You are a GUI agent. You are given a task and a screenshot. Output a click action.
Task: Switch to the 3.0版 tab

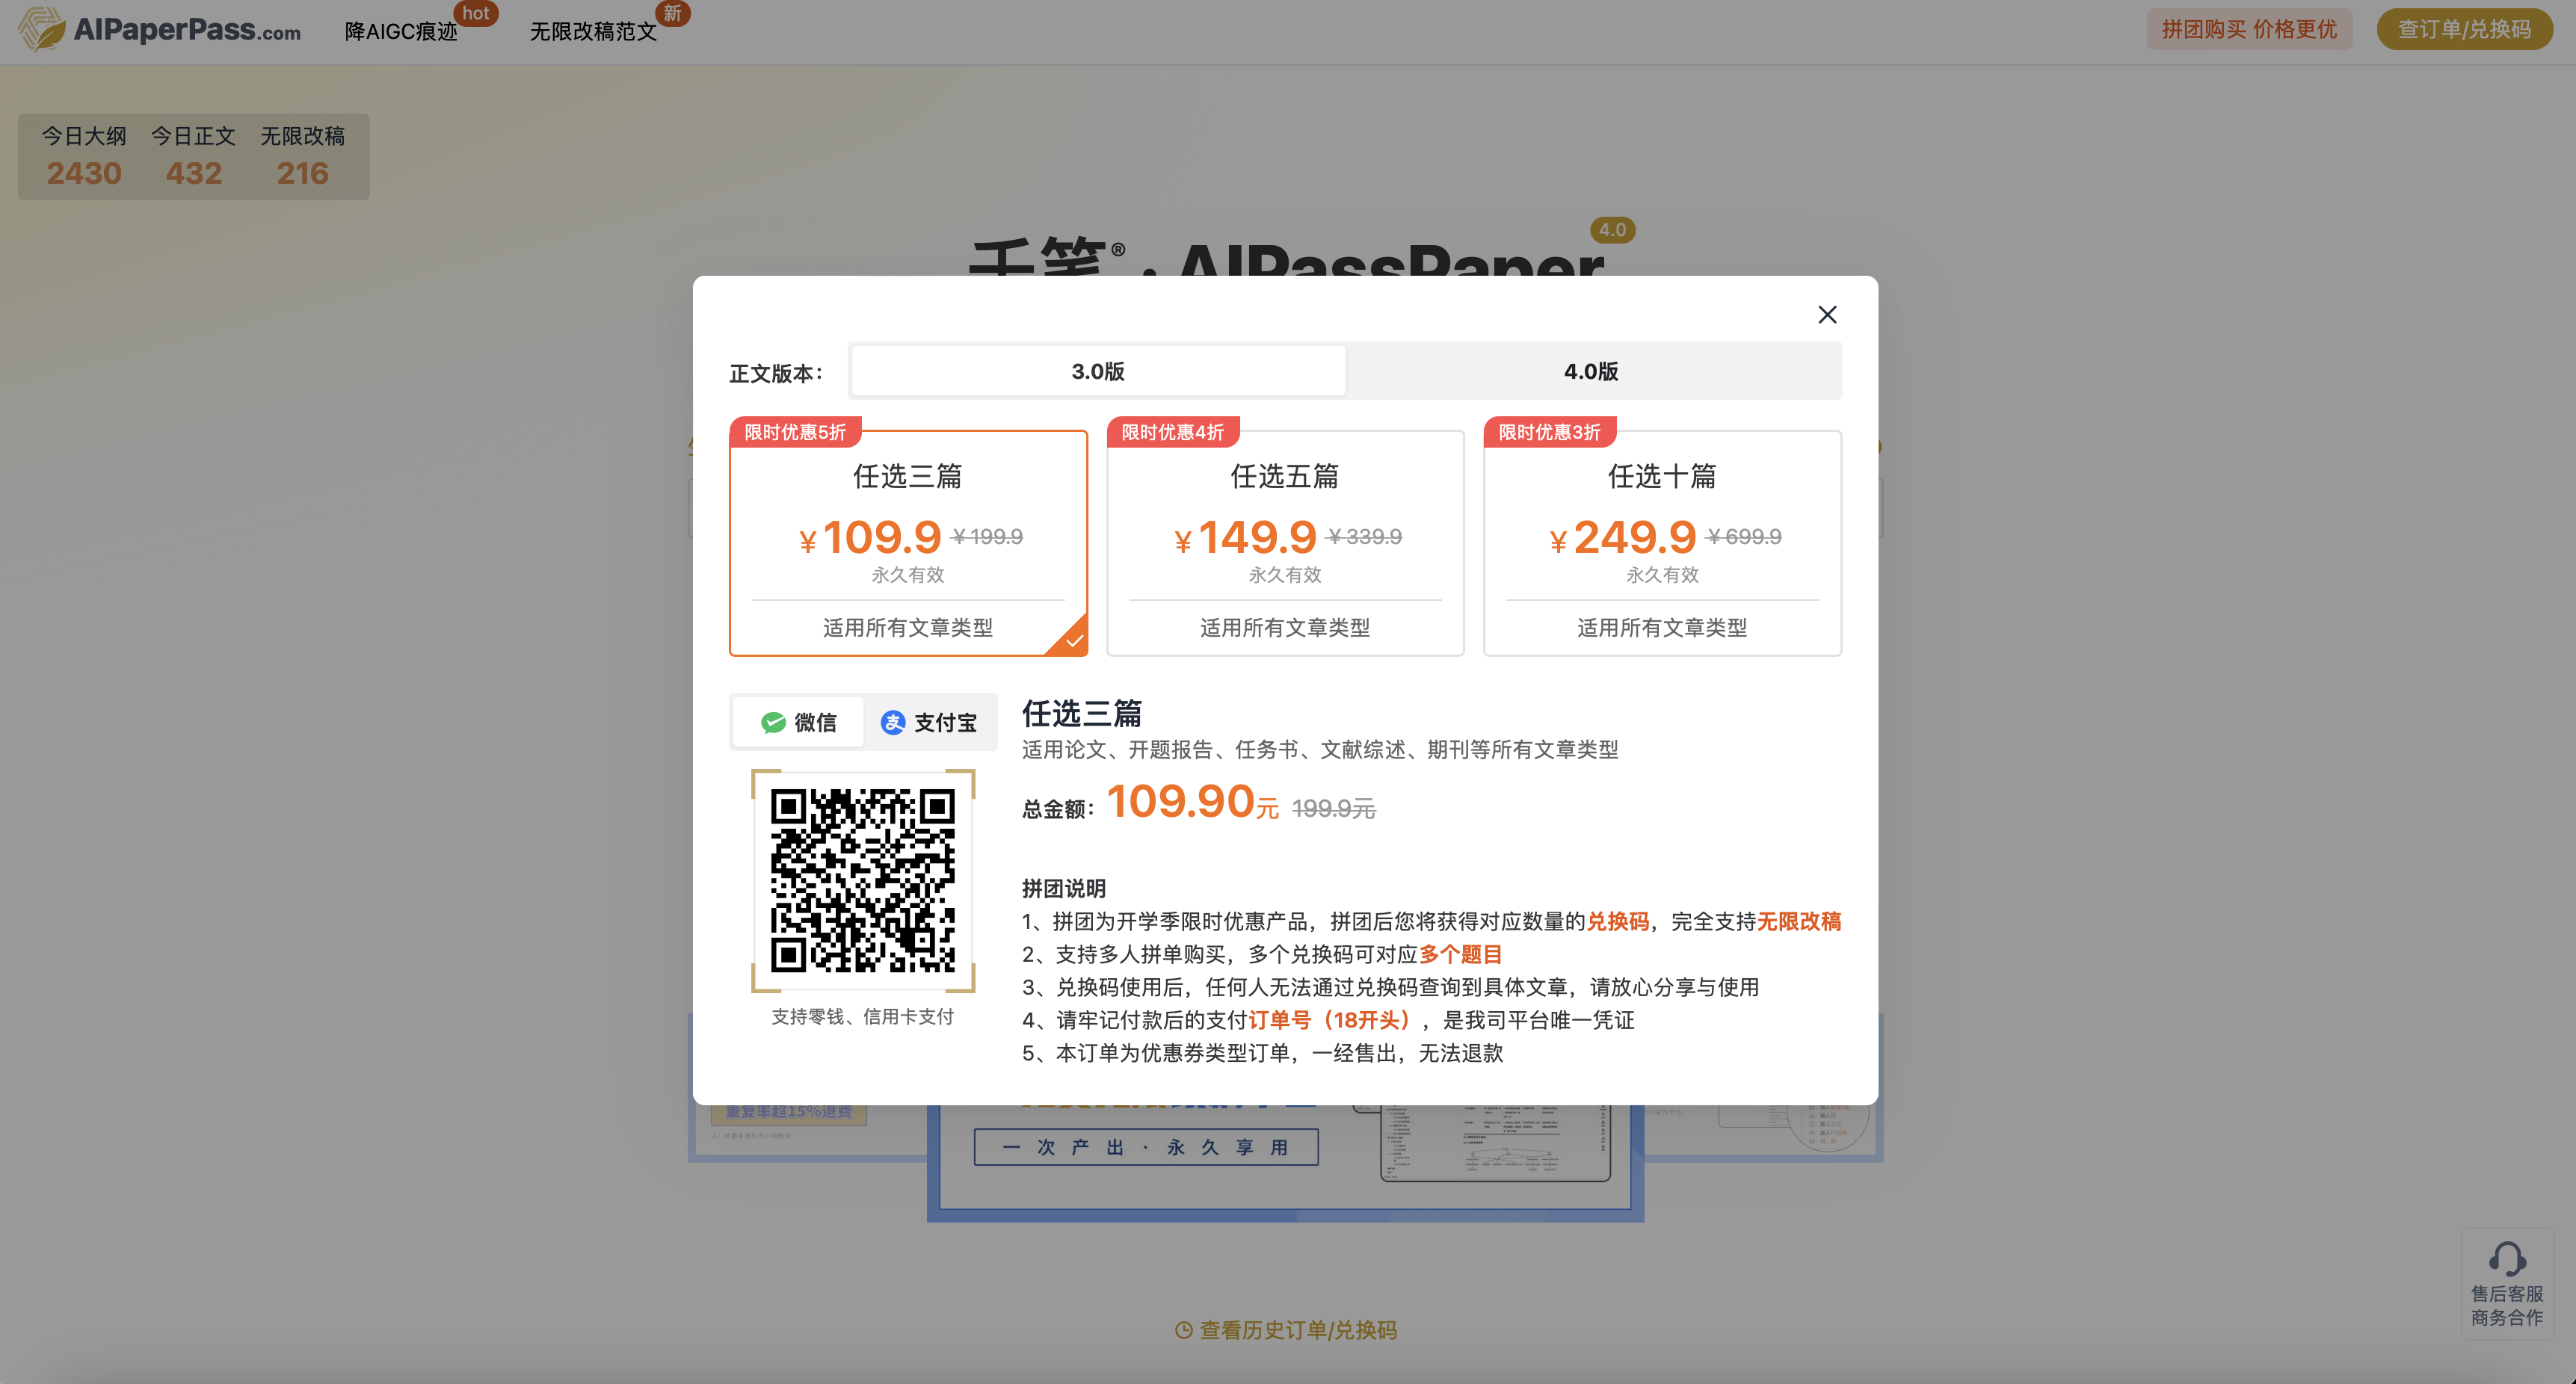1097,371
